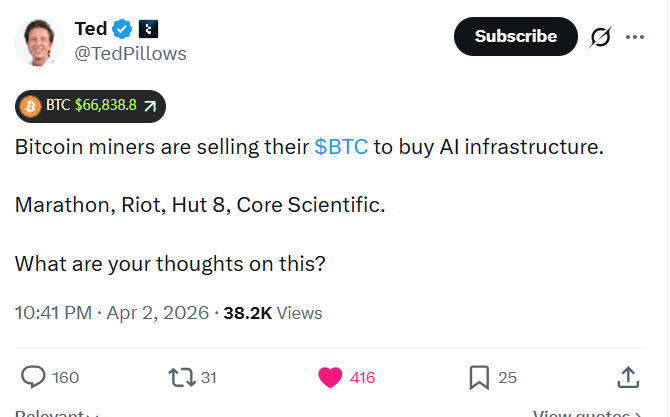
Task: Click the orange Bitcoin logo icon
Action: [x=30, y=105]
